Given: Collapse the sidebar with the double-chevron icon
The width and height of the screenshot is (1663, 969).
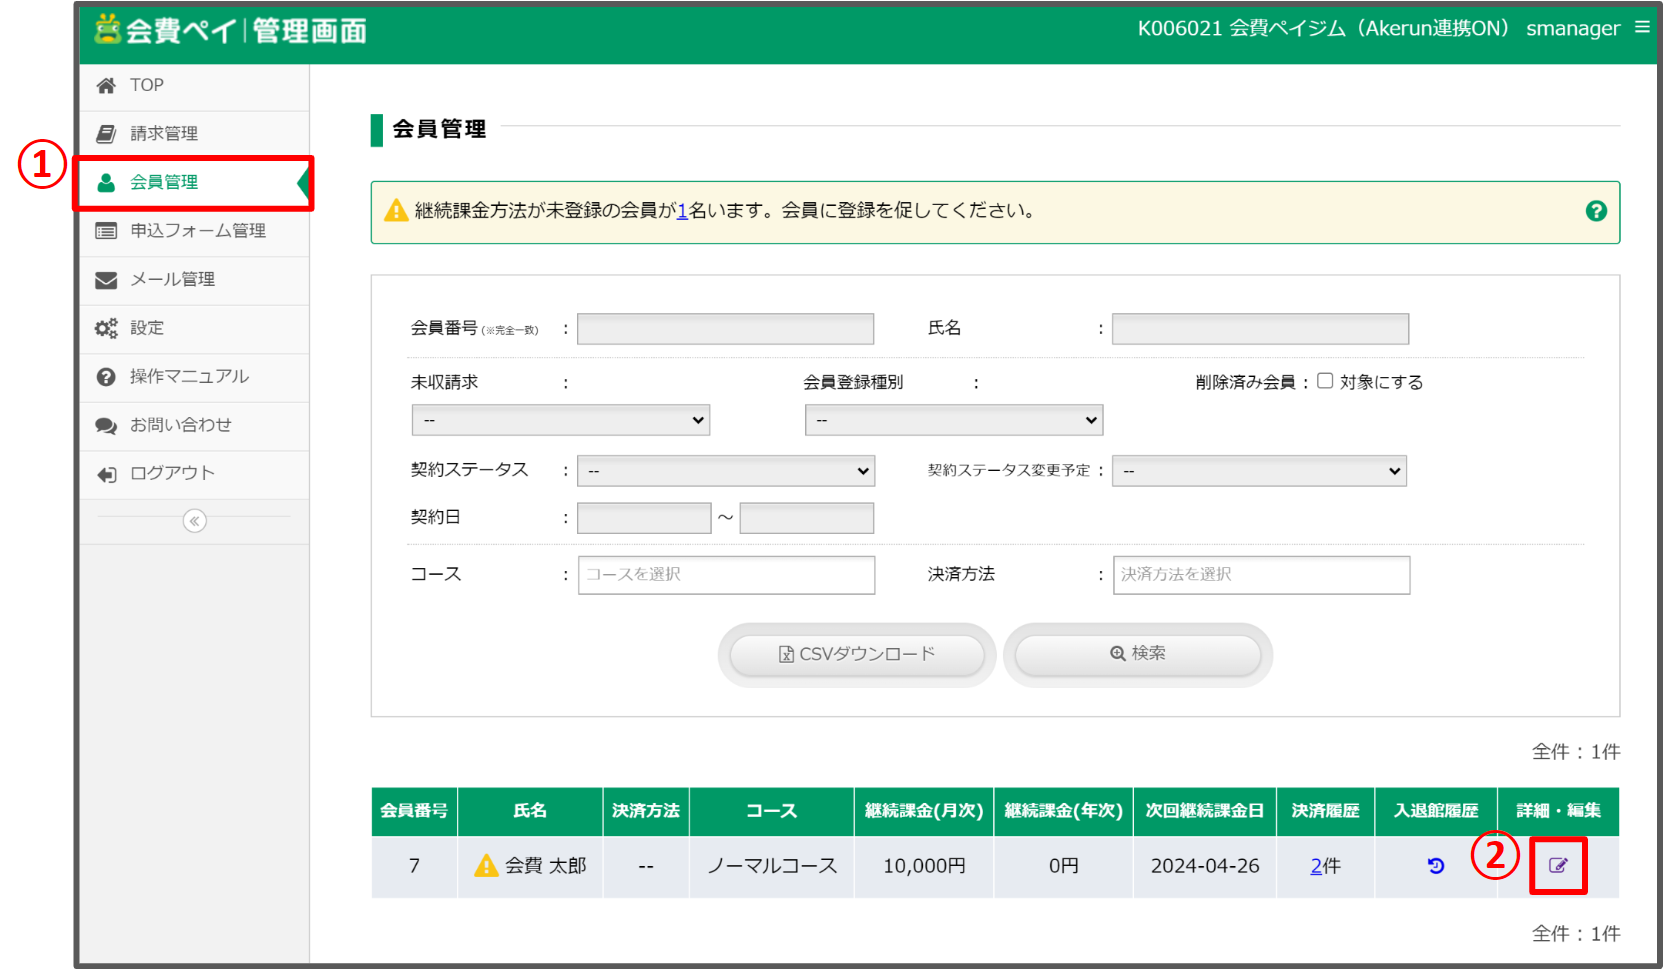Looking at the screenshot, I should (x=195, y=521).
